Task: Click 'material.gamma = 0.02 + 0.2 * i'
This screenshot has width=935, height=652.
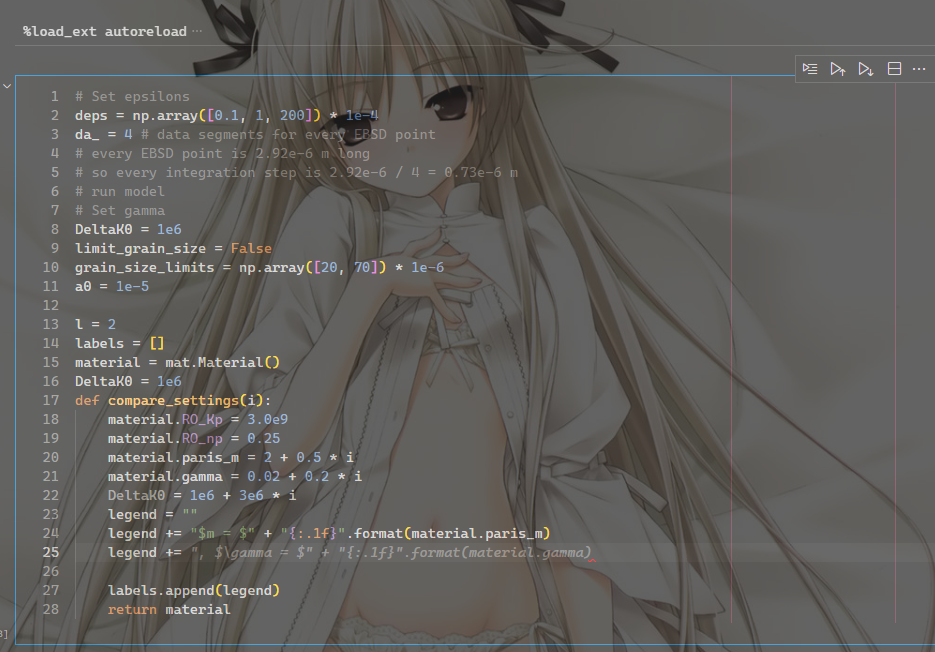Action: [x=235, y=477]
